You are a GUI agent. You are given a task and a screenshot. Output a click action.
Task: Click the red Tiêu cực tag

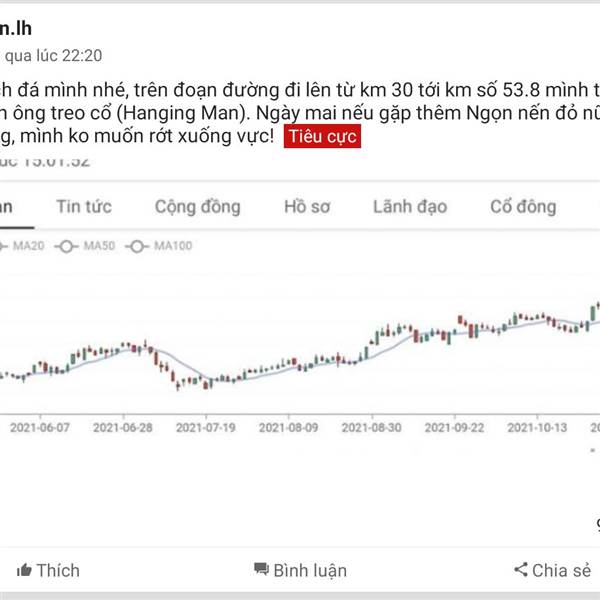coord(322,136)
